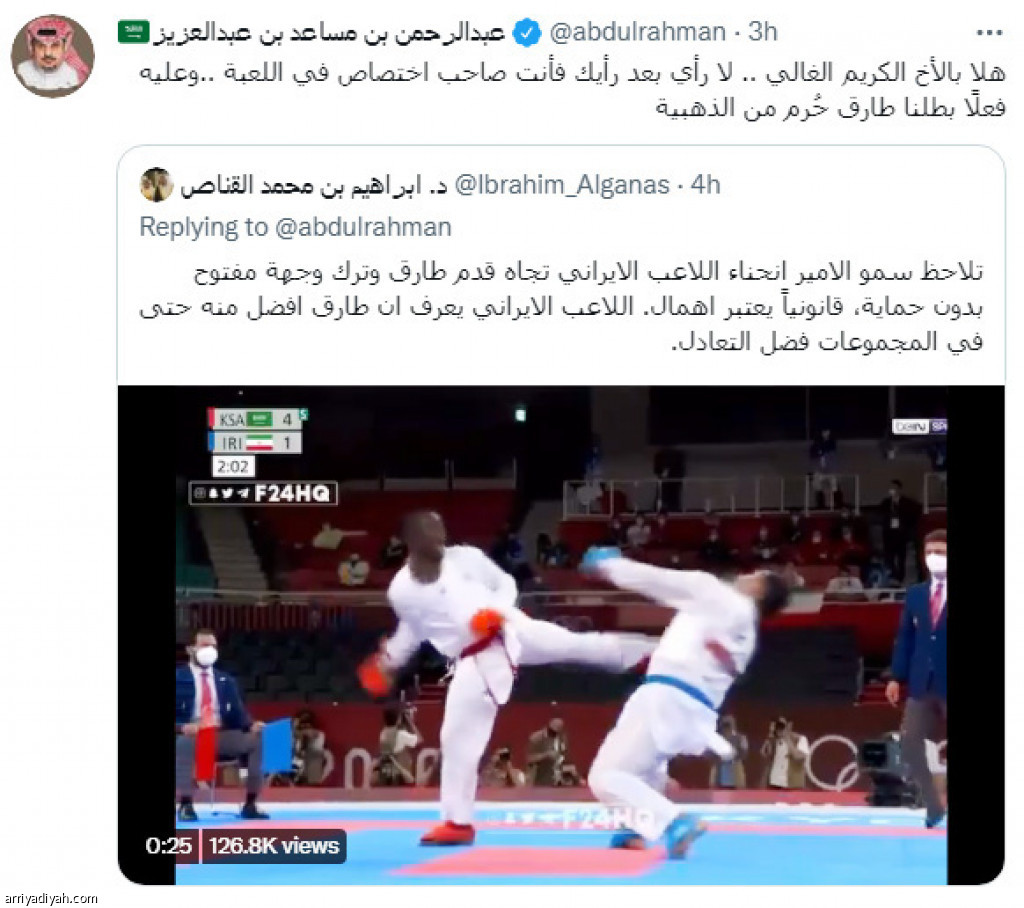Open the 4h timestamp of quoted tweet
Image resolution: width=1024 pixels, height=908 pixels.
(x=705, y=186)
